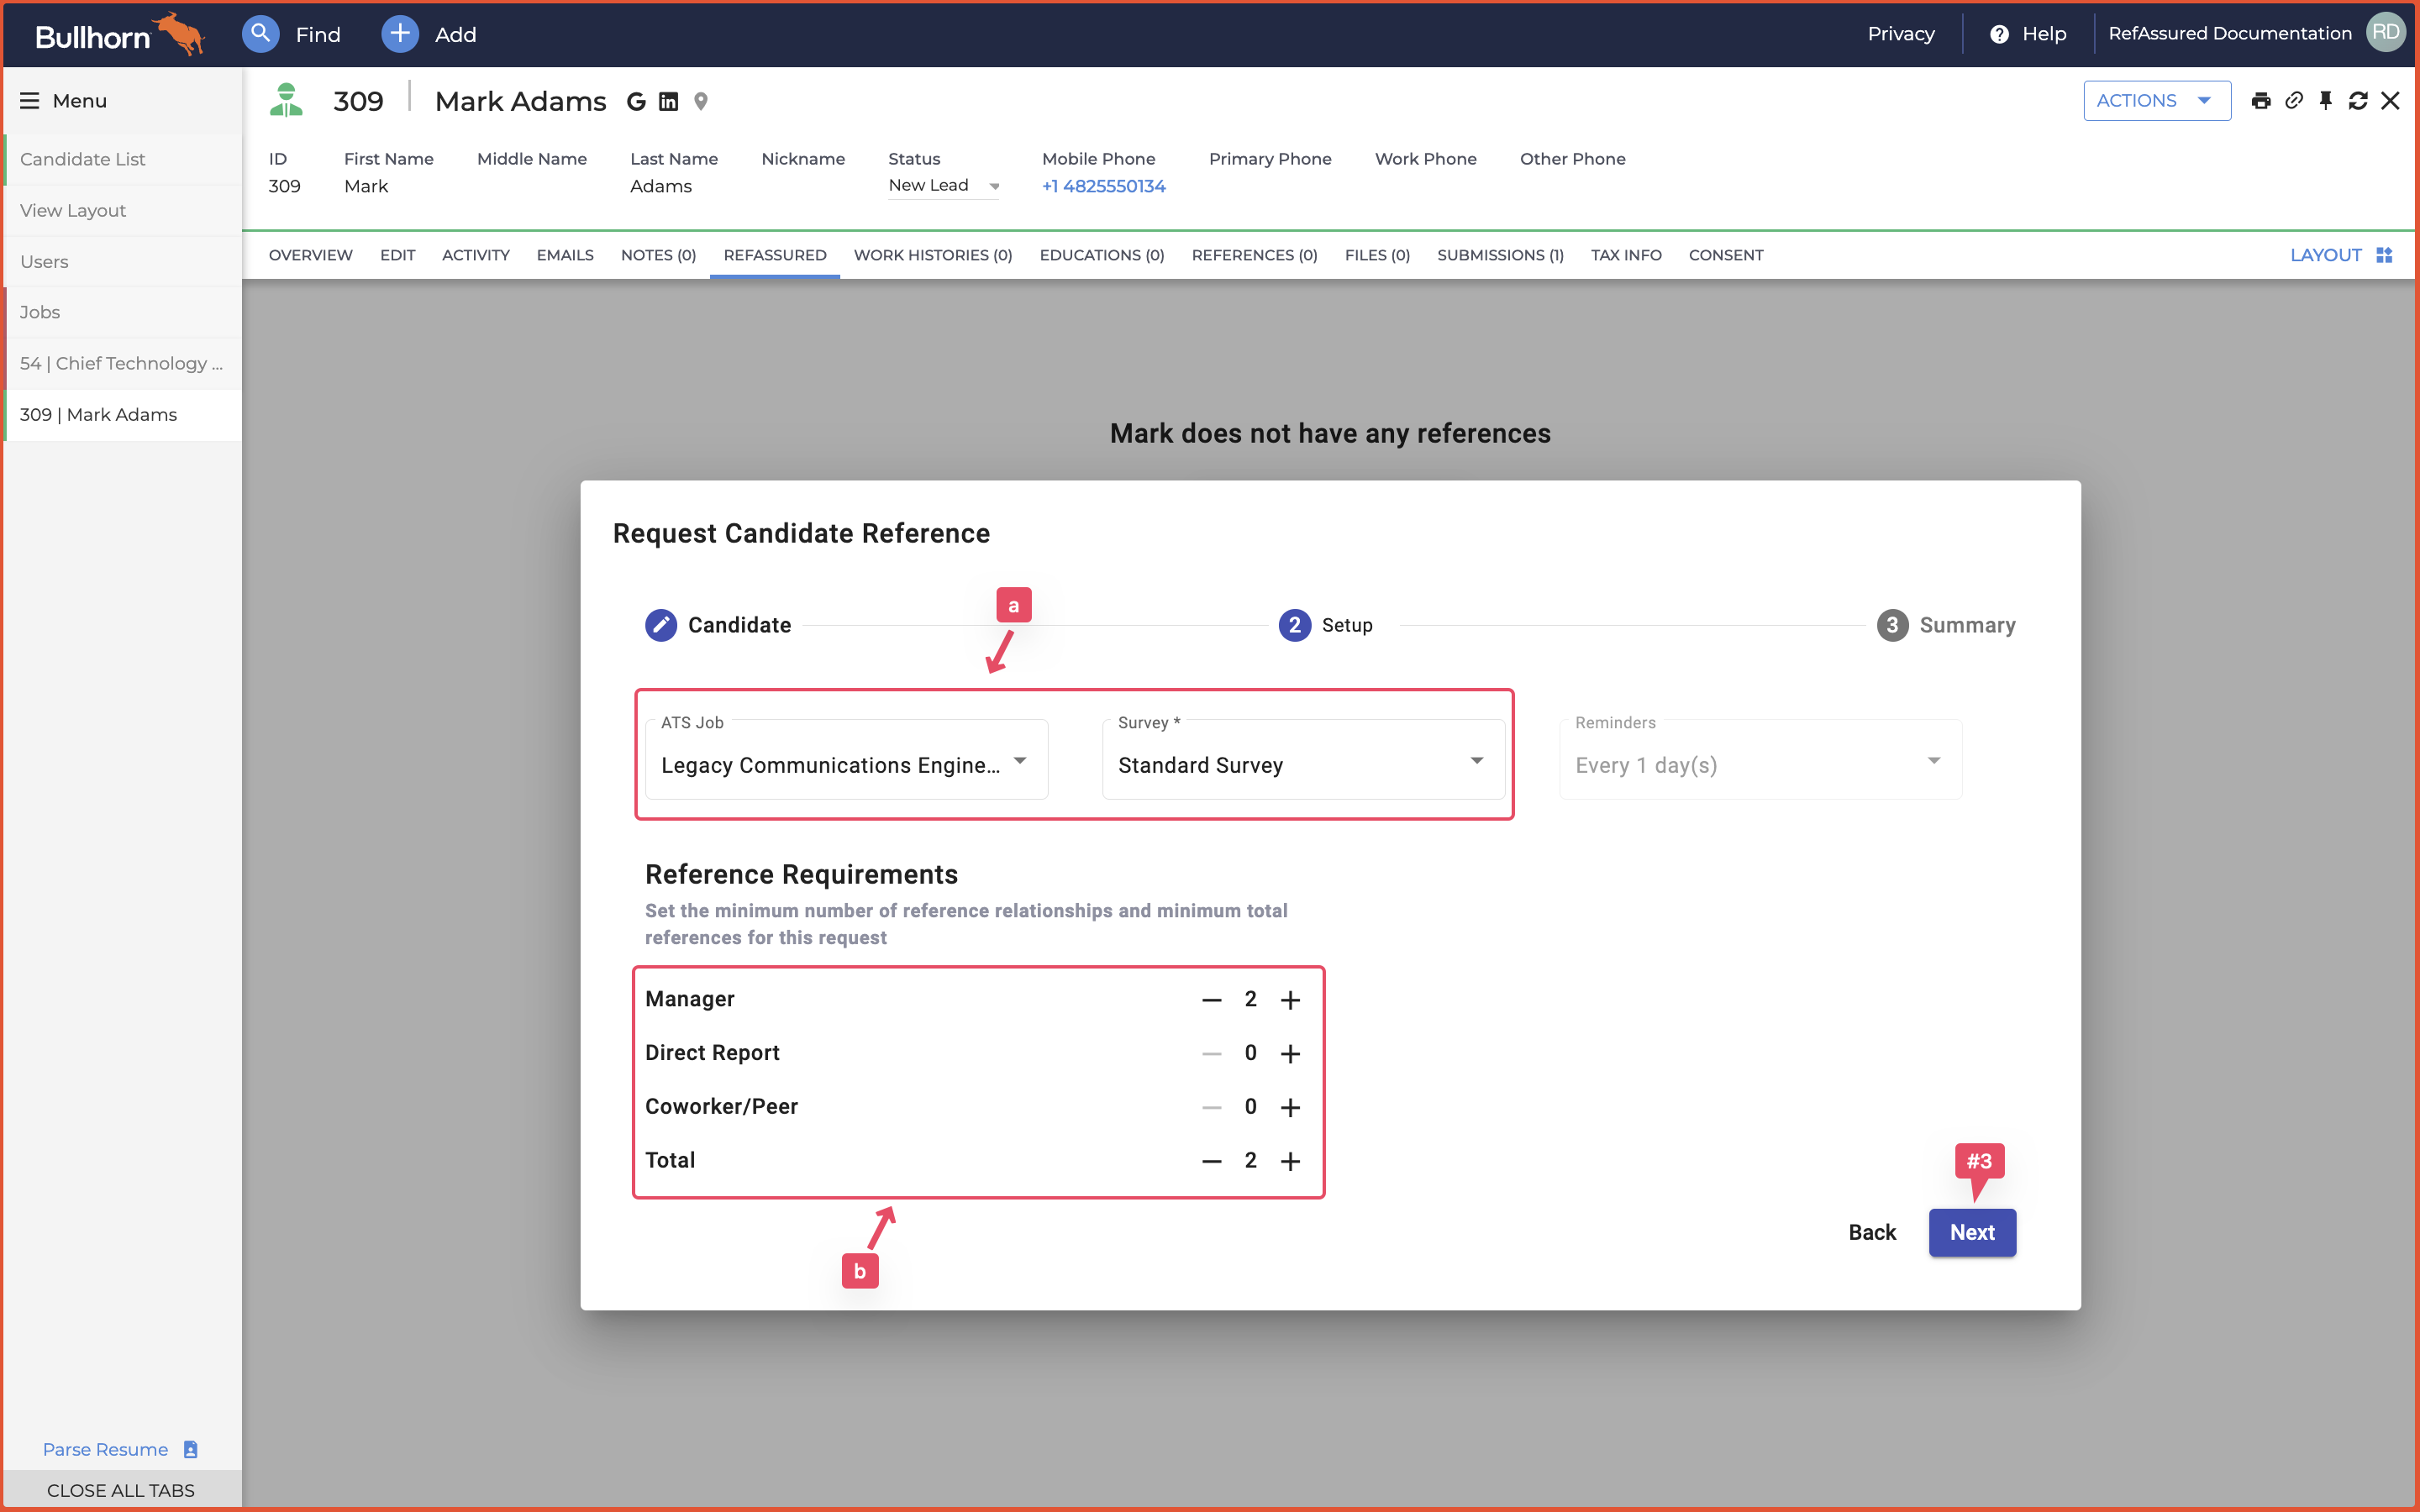This screenshot has height=1512, width=2420.
Task: Click the mobile phone number link
Action: [x=1103, y=186]
